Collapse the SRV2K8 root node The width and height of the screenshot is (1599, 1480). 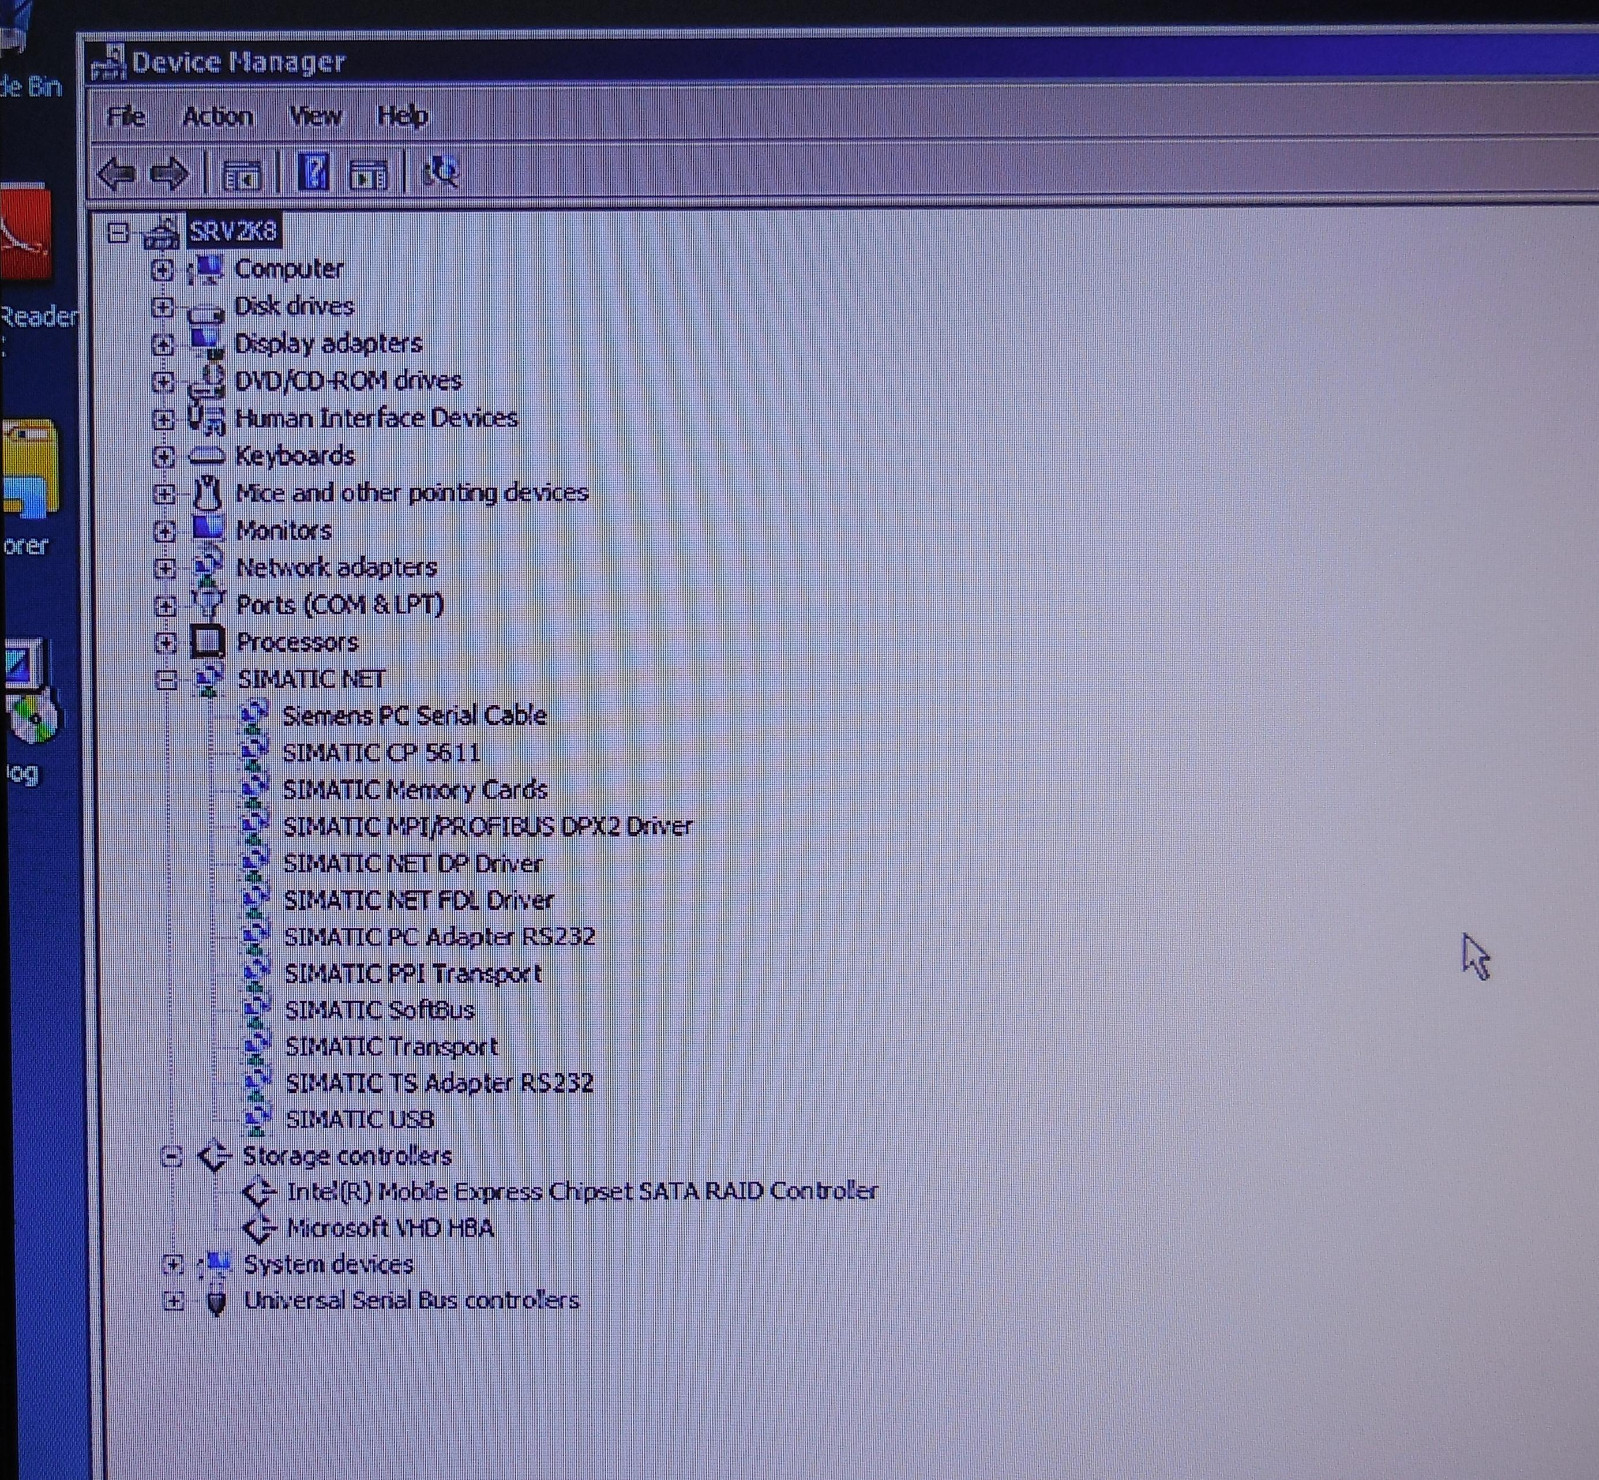pyautogui.click(x=118, y=233)
